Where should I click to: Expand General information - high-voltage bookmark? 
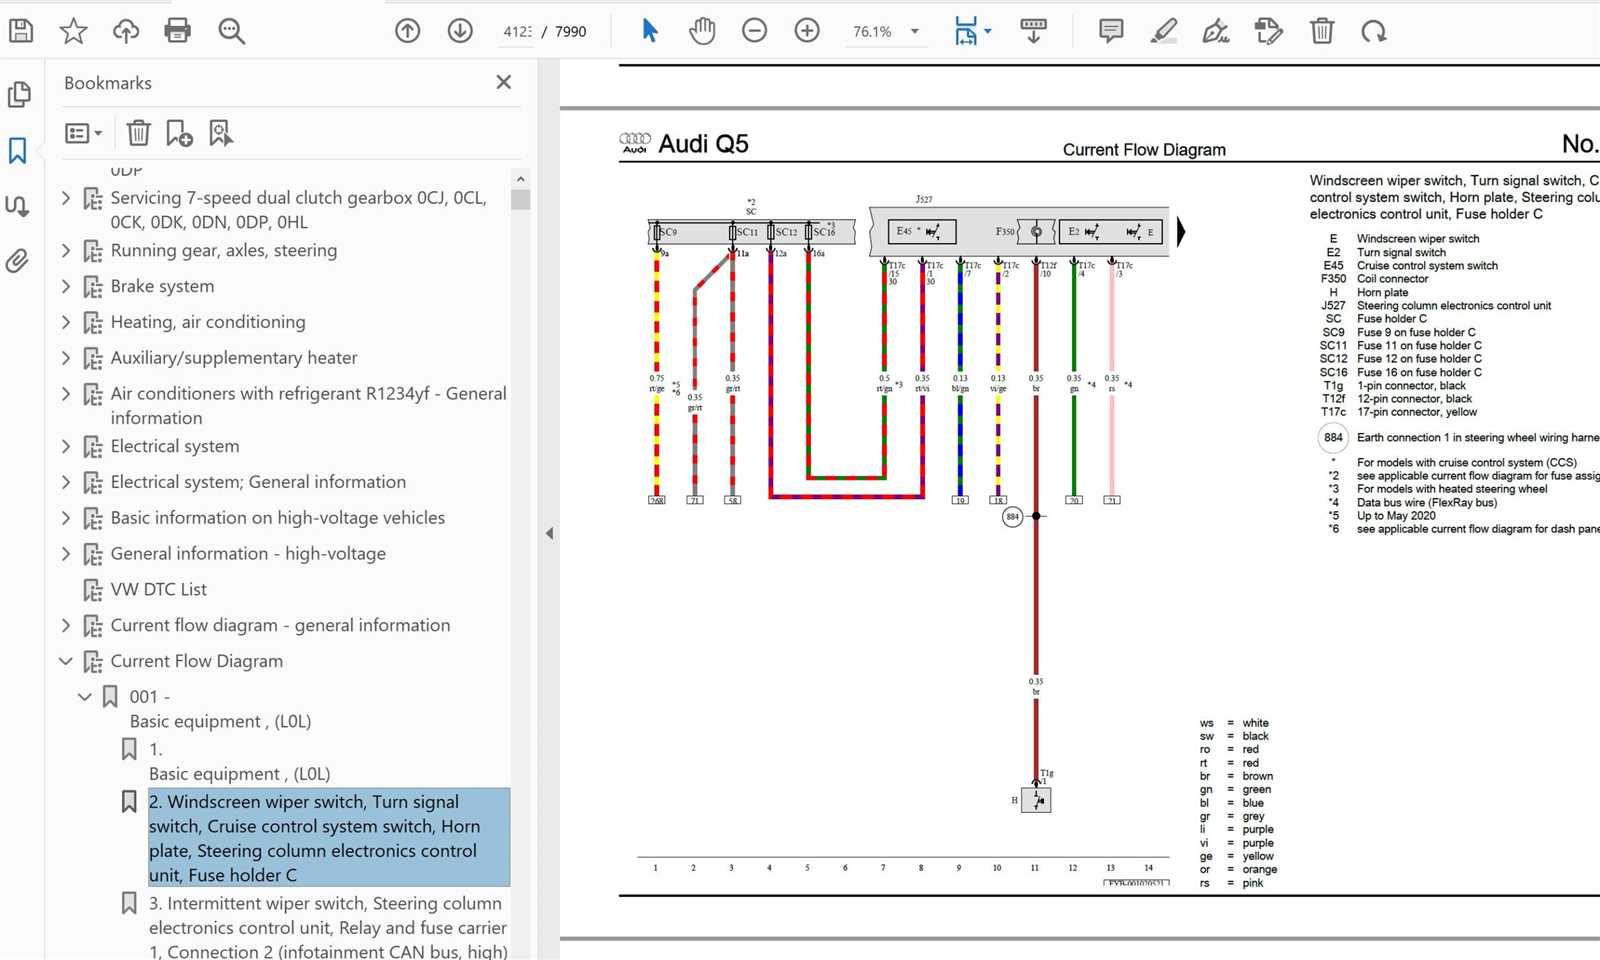[66, 554]
